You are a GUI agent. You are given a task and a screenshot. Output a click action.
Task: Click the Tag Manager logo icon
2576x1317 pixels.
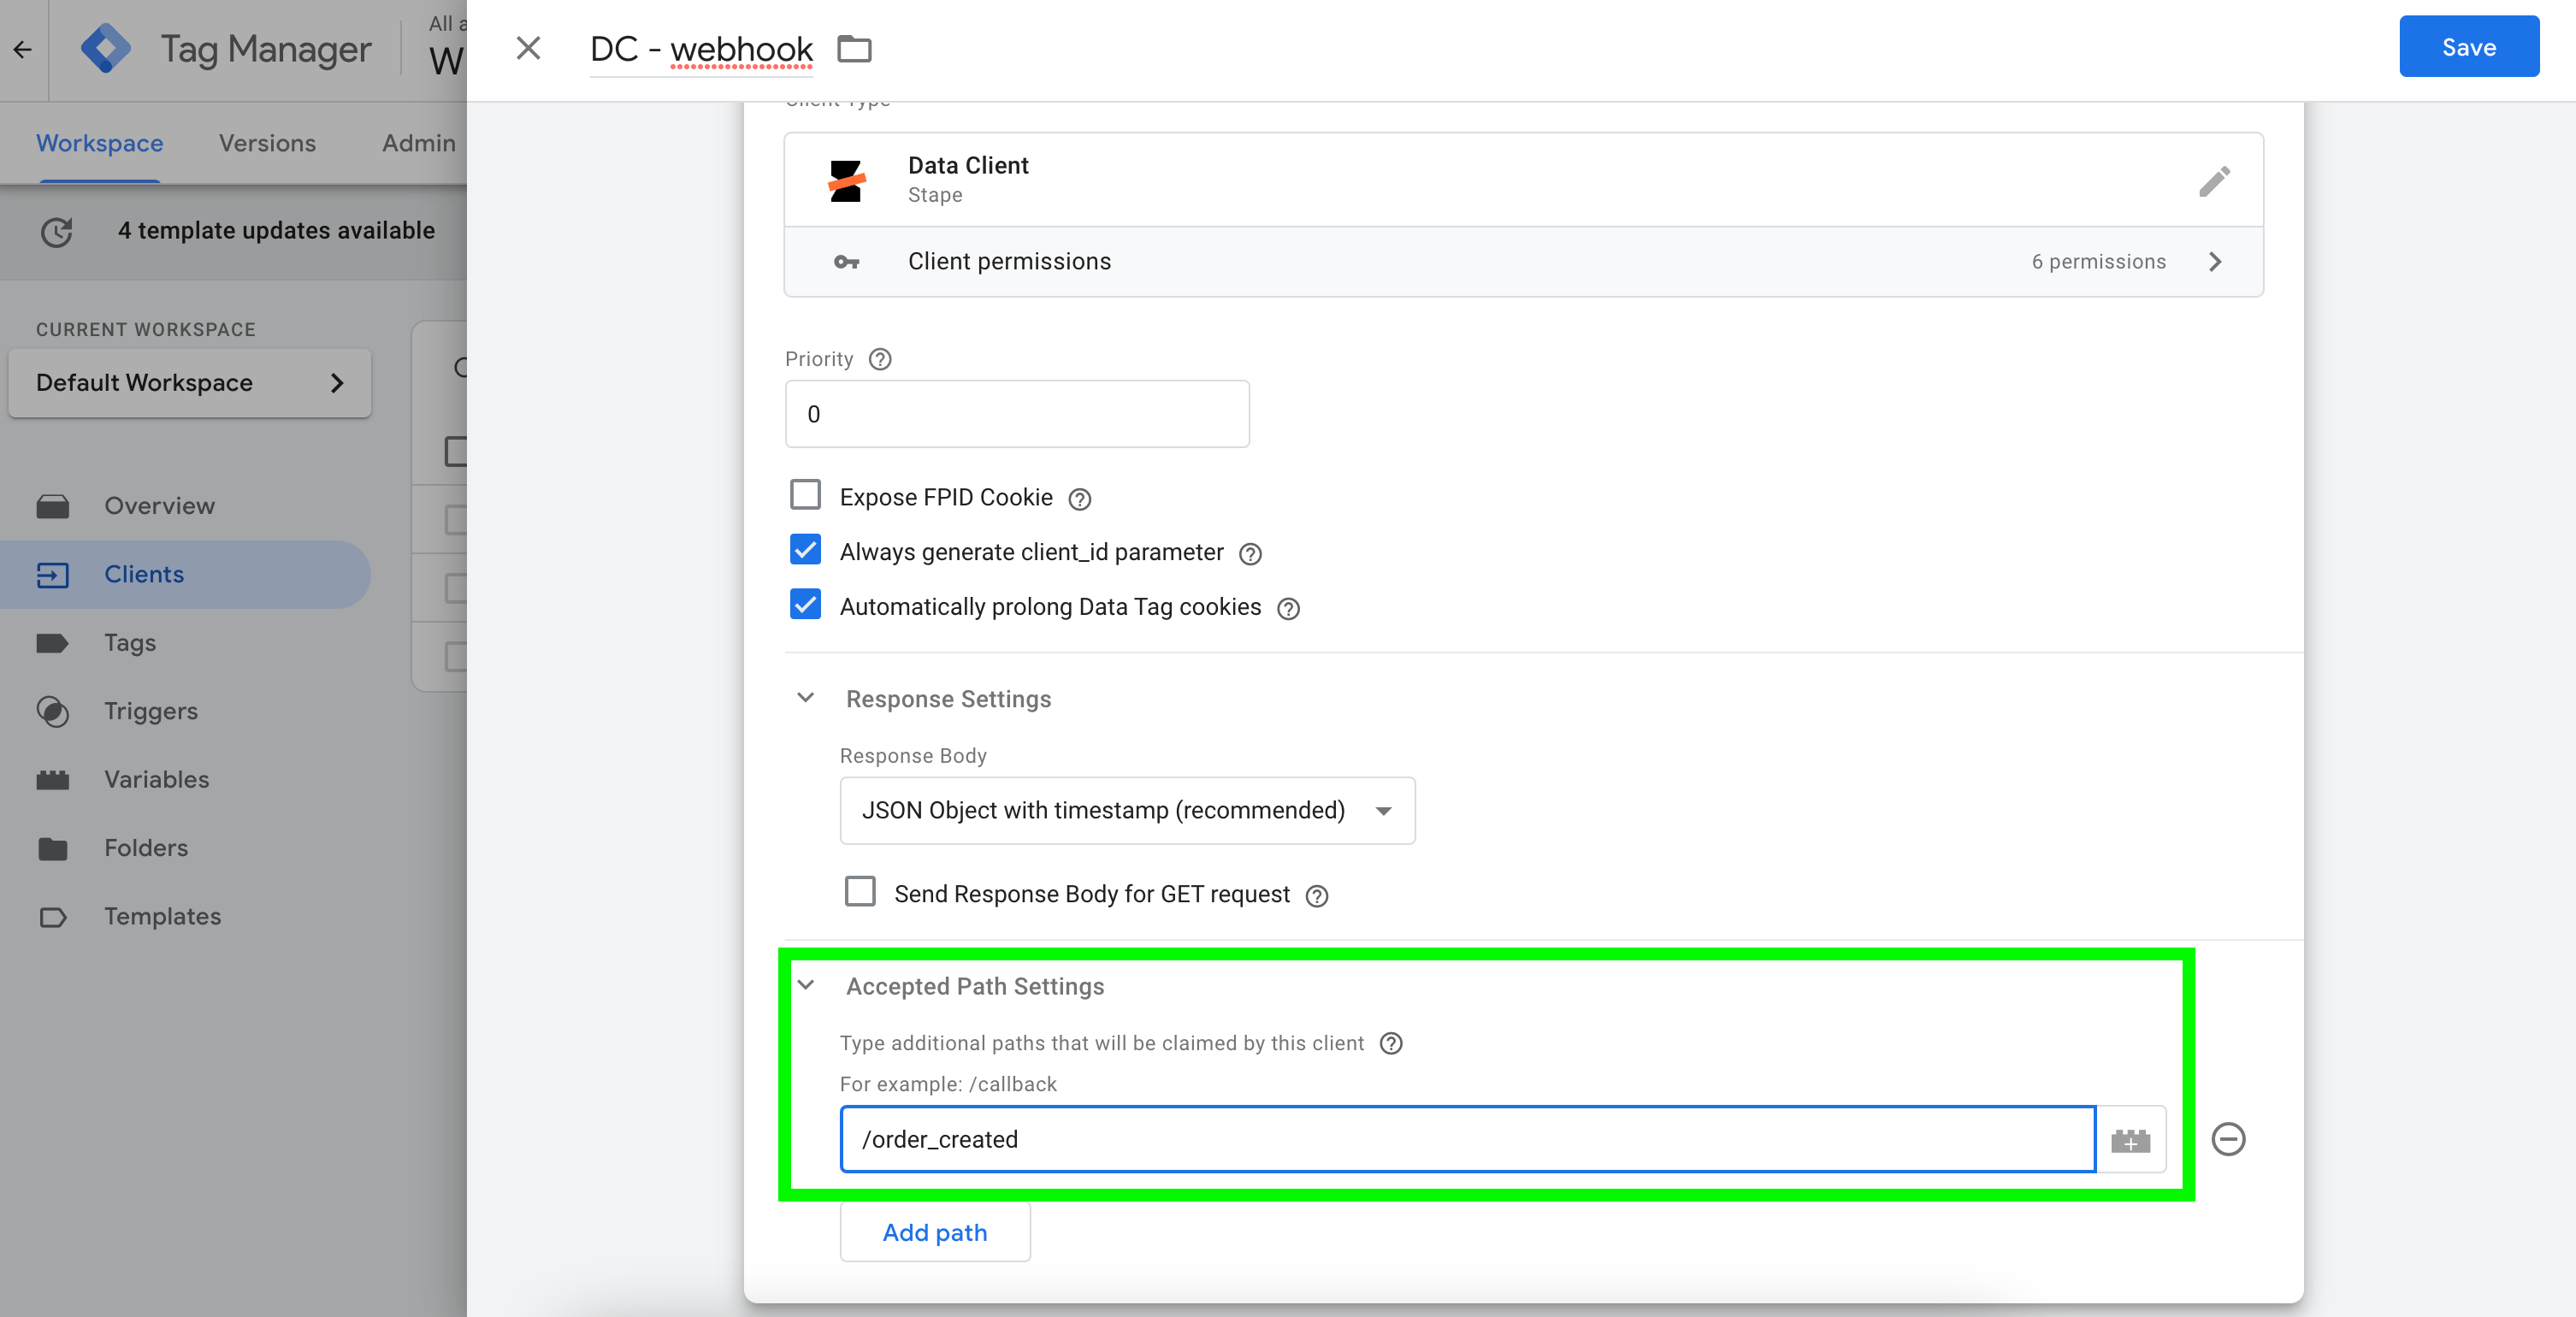106,48
